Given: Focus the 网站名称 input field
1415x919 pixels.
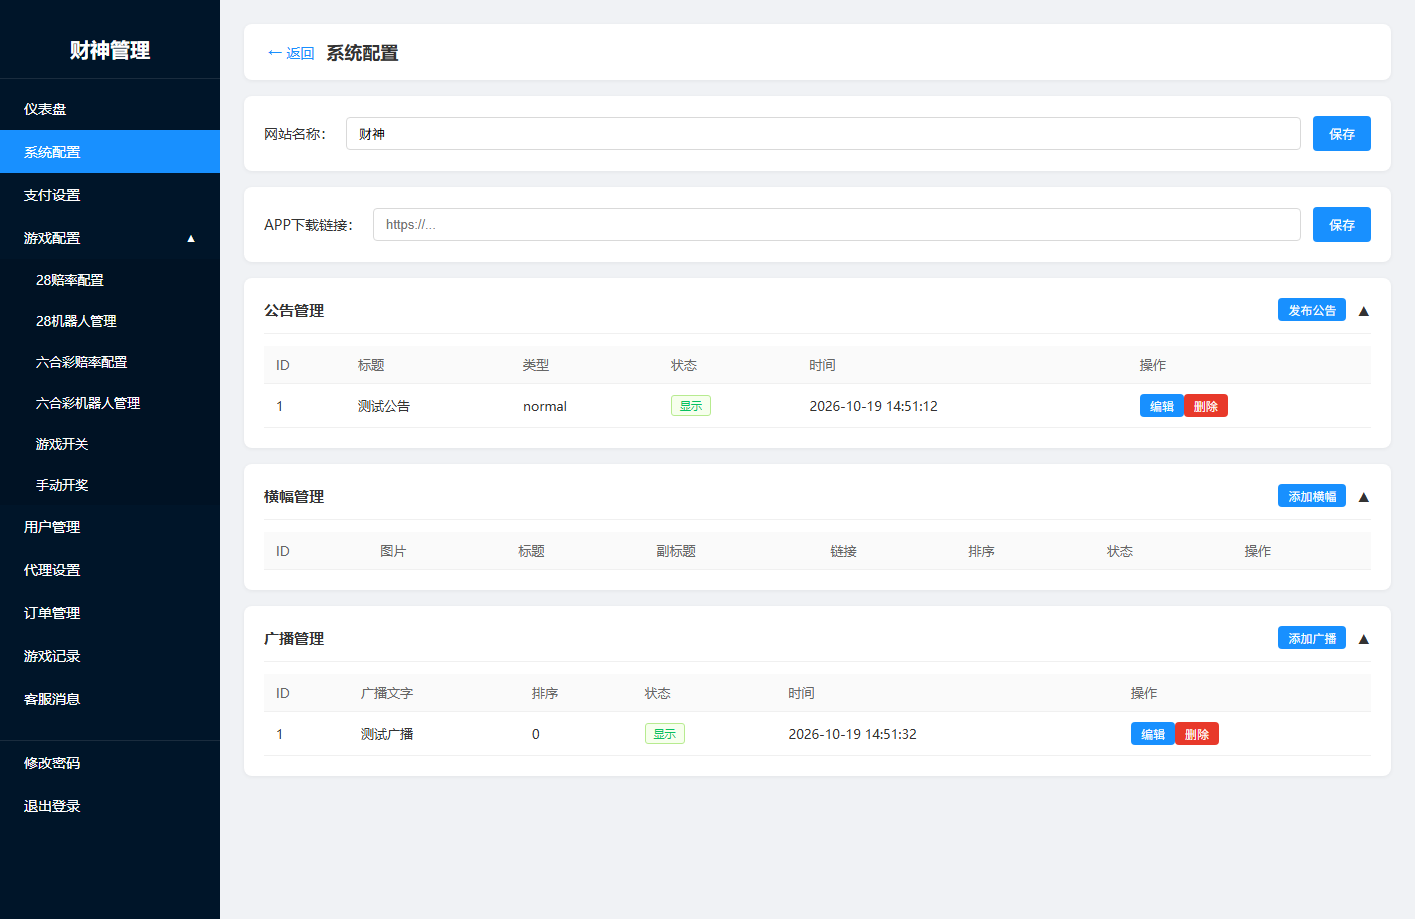Looking at the screenshot, I should click(823, 134).
